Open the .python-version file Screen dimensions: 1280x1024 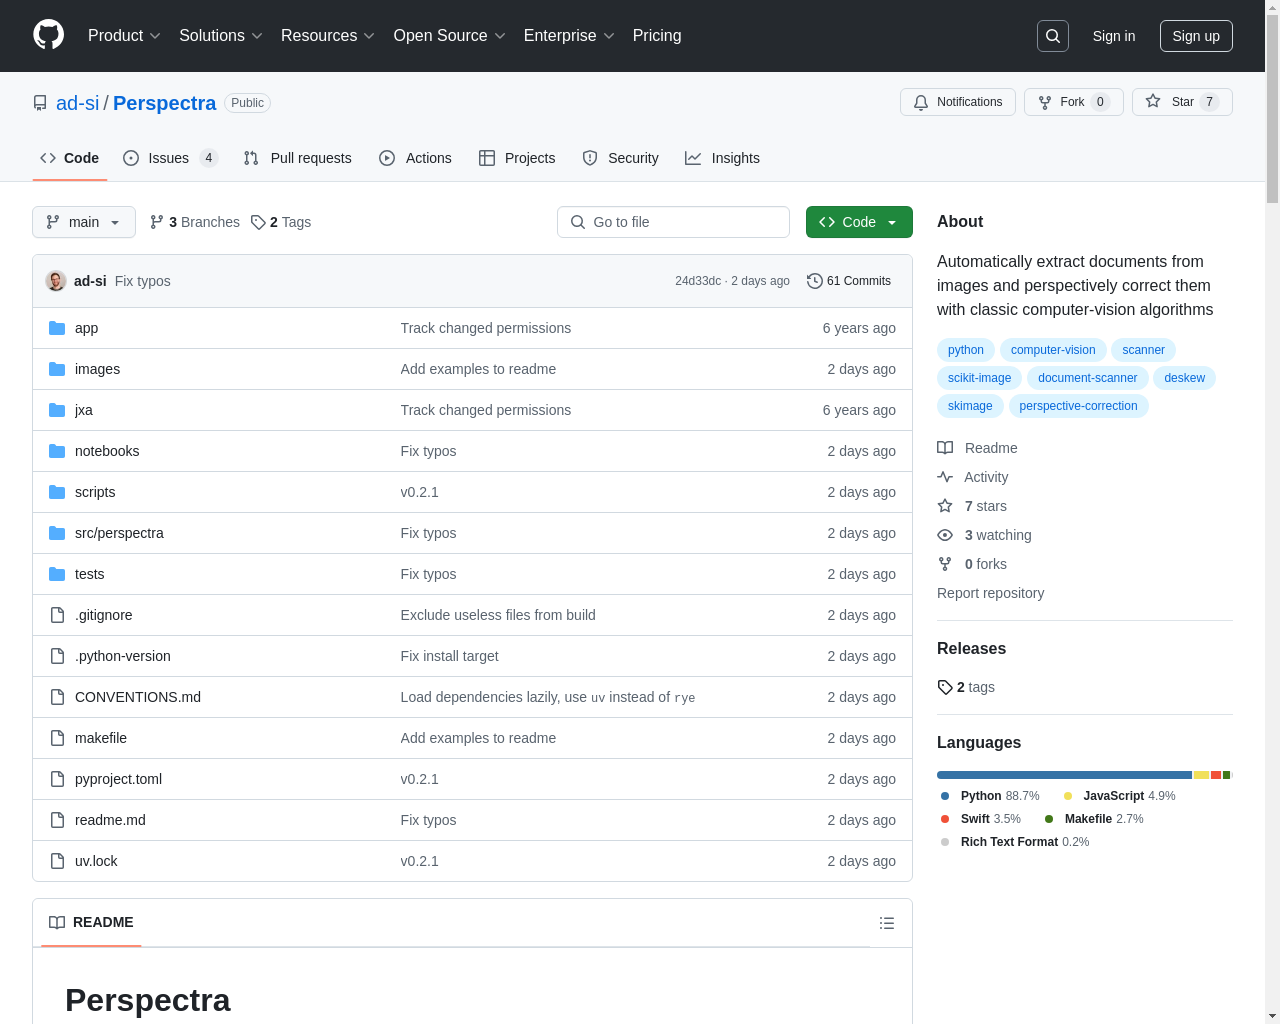click(122, 656)
